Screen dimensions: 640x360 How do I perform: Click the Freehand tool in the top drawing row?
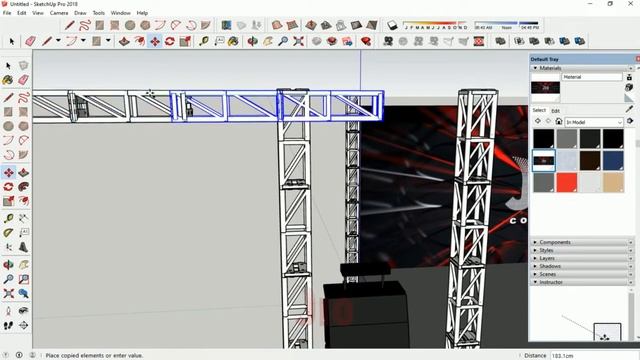coord(84,25)
